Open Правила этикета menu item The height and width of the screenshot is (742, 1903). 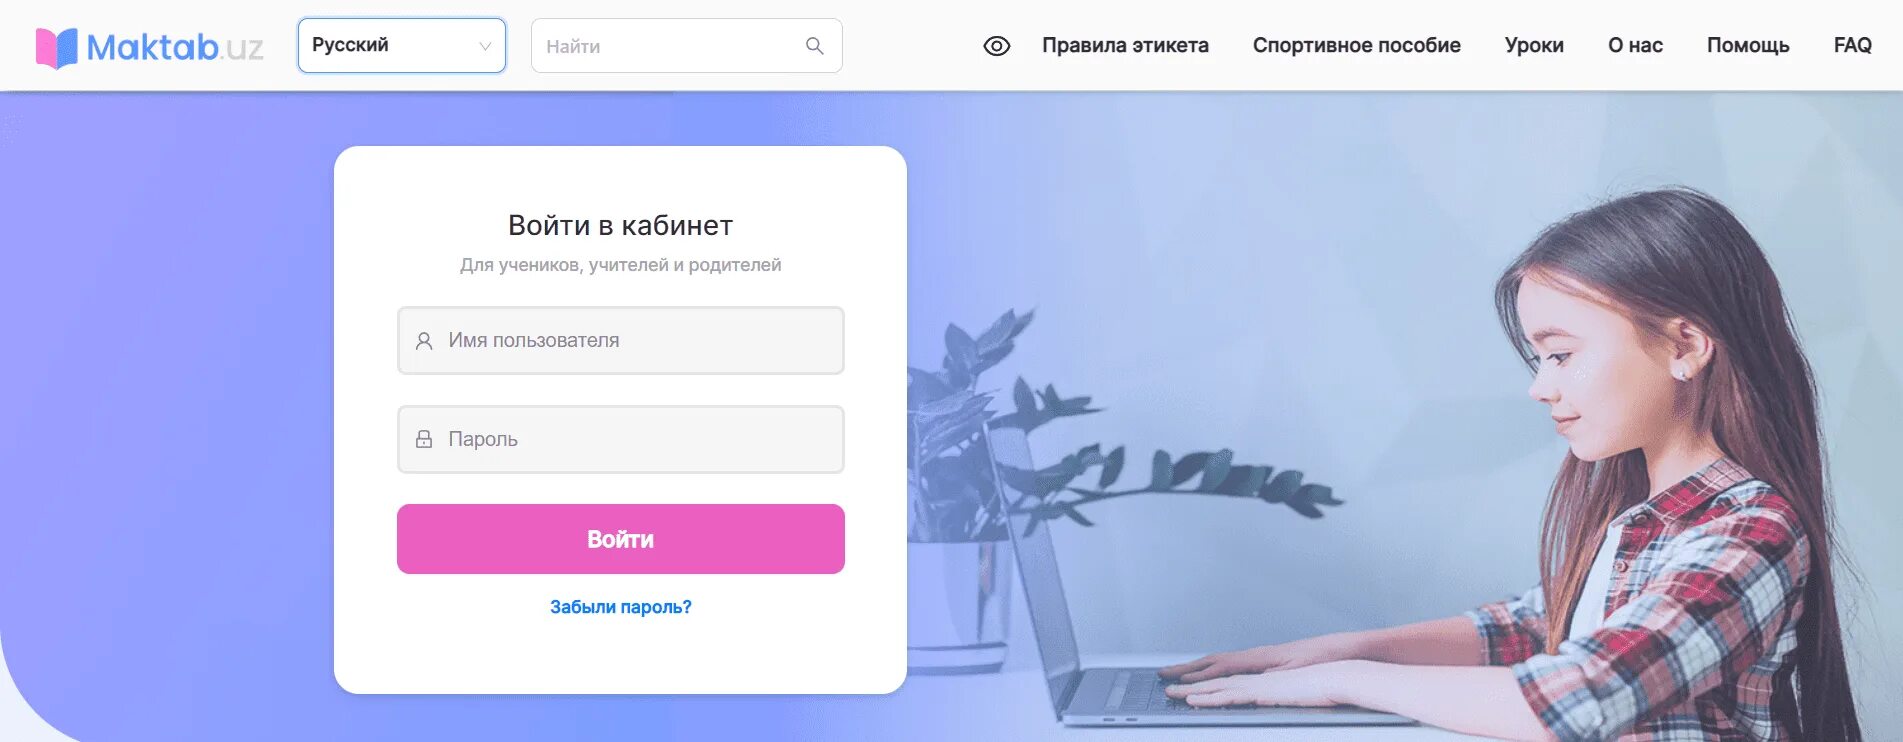[x=1125, y=45]
